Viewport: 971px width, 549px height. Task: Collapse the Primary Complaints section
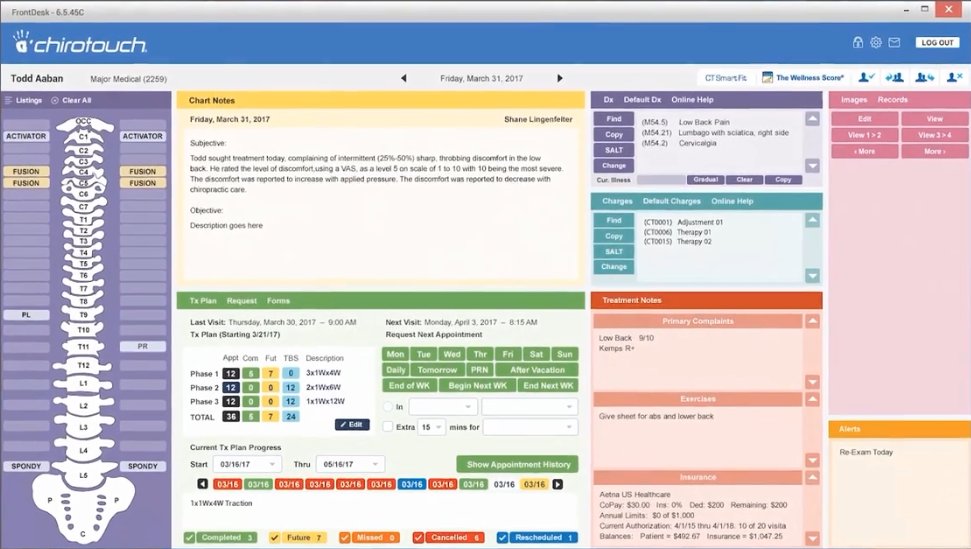pyautogui.click(x=812, y=322)
